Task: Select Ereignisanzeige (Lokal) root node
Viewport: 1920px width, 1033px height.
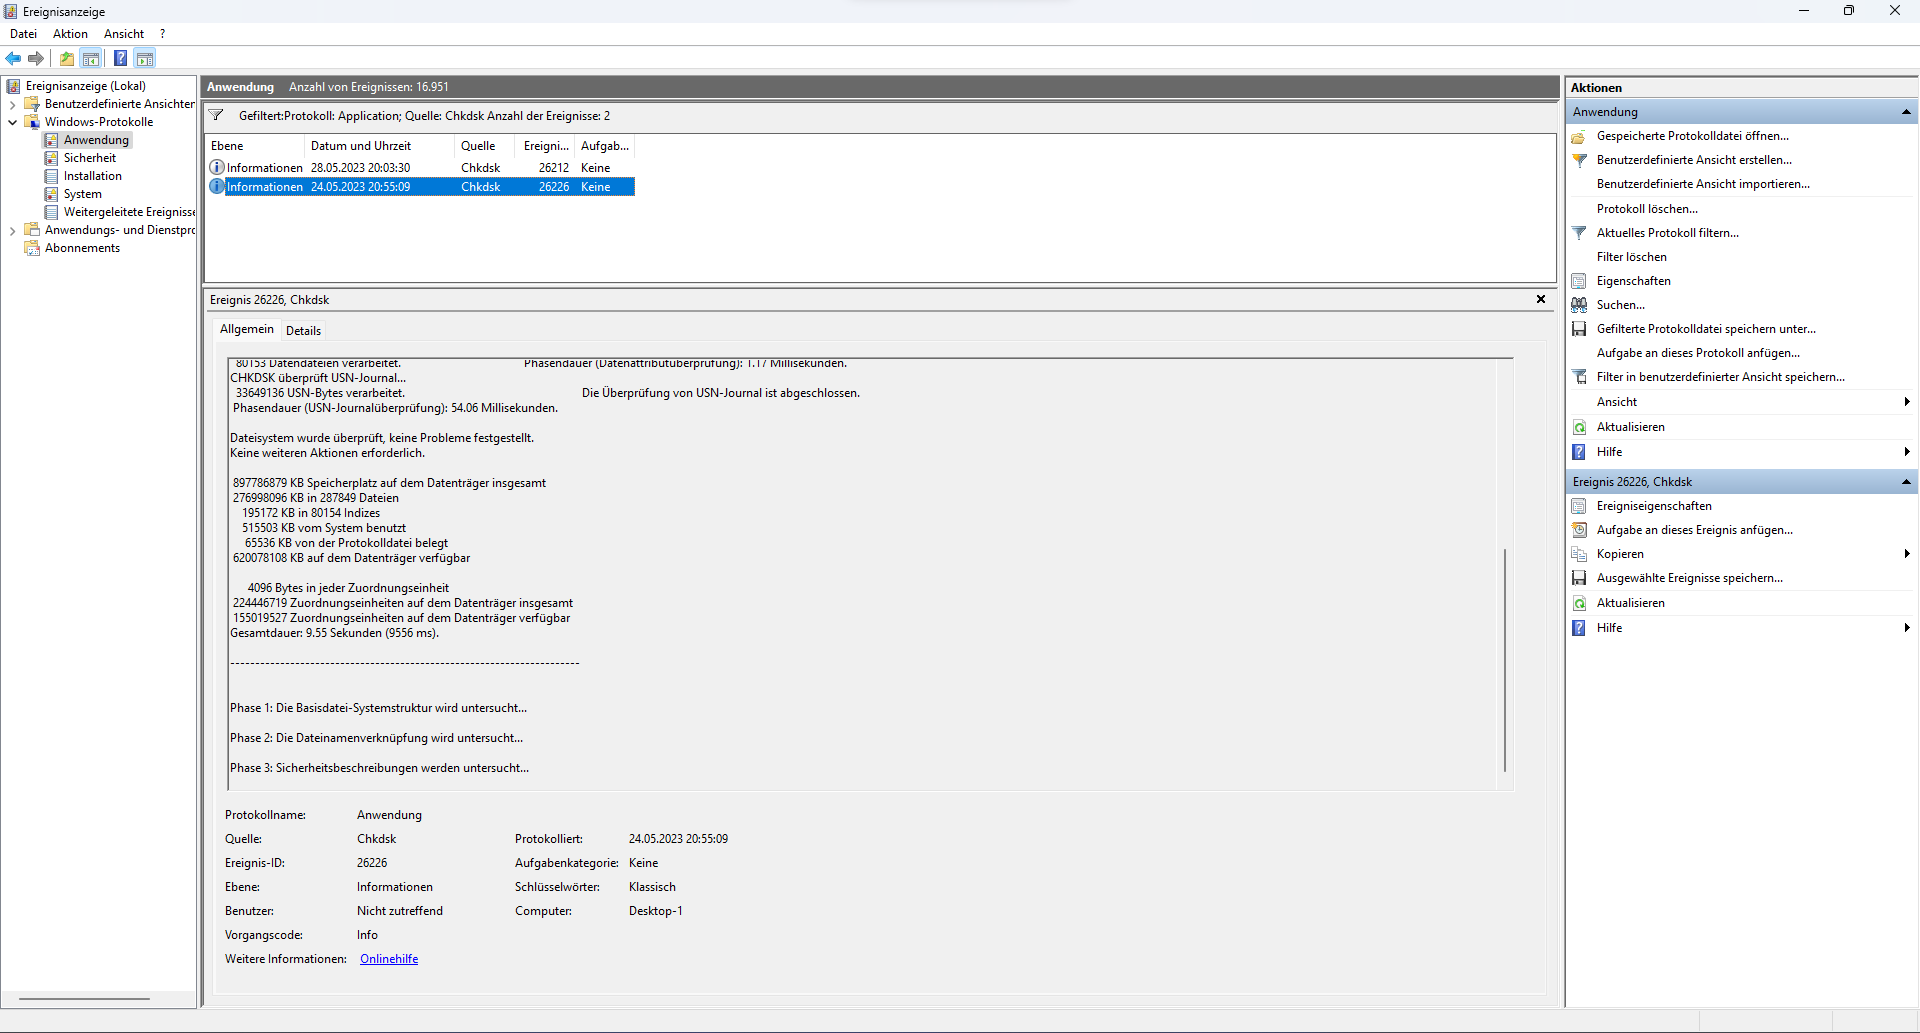Action: (86, 86)
